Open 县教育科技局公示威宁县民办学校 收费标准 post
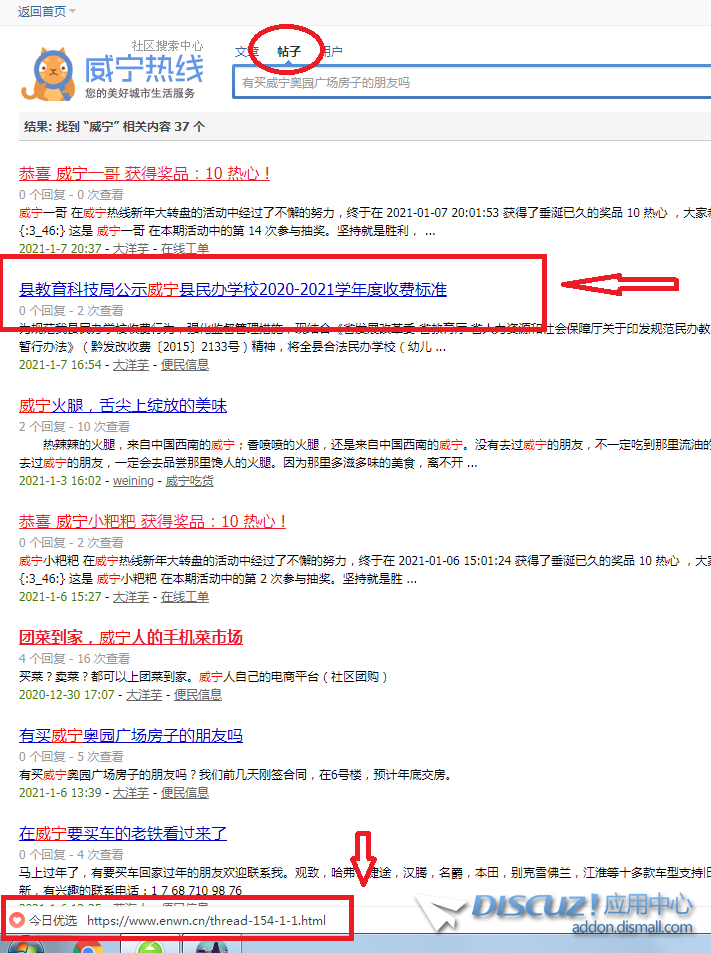The image size is (711, 953). tap(233, 290)
